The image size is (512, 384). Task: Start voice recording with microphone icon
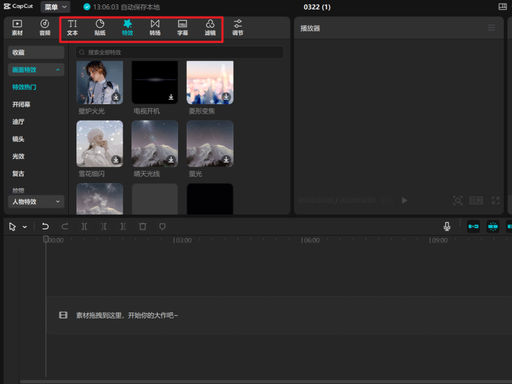coord(447,227)
